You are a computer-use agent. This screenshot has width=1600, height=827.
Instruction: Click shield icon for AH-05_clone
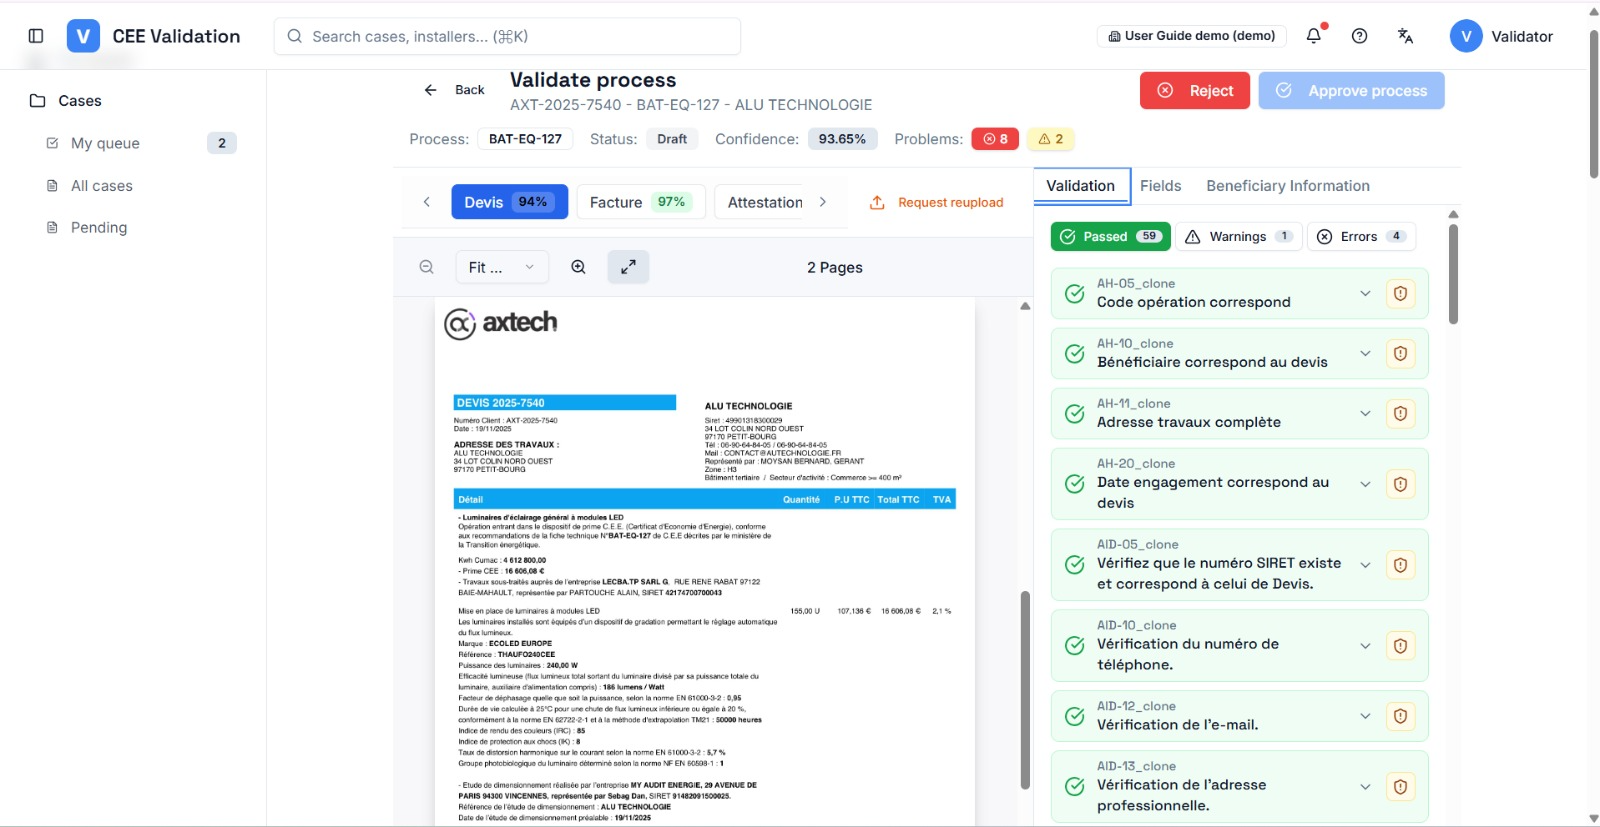tap(1400, 294)
